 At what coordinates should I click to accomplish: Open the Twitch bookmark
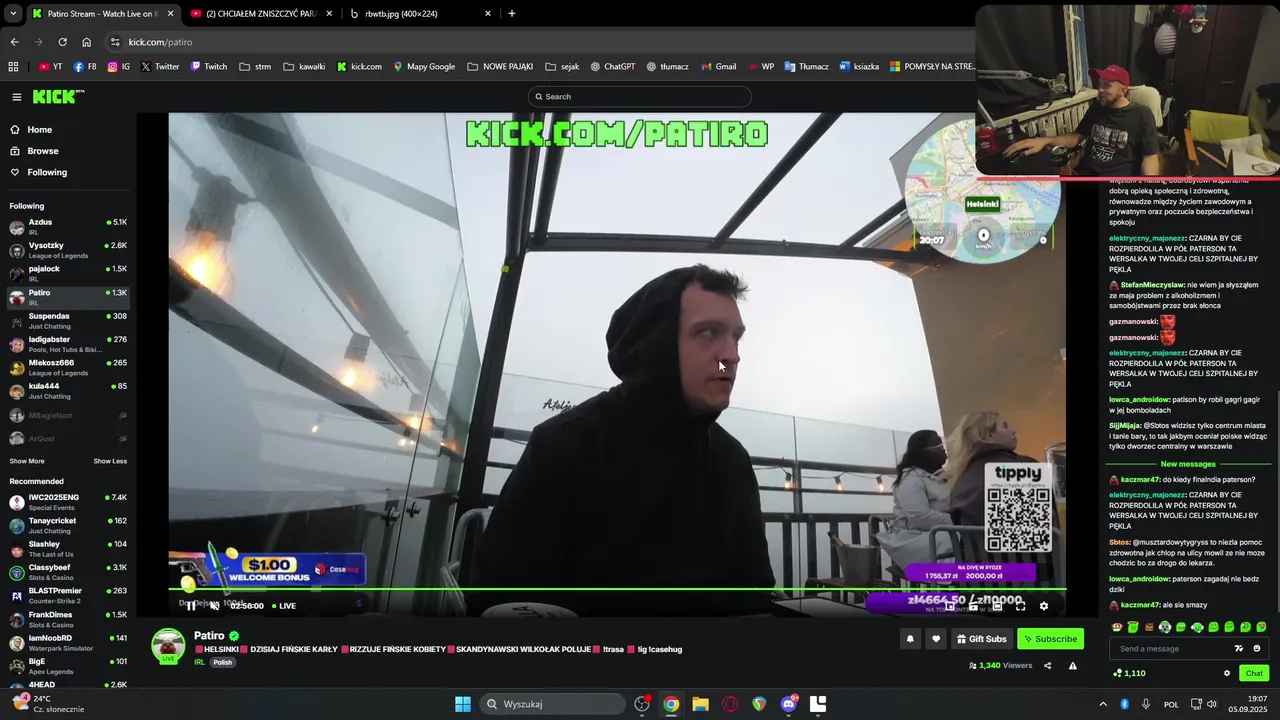click(209, 67)
